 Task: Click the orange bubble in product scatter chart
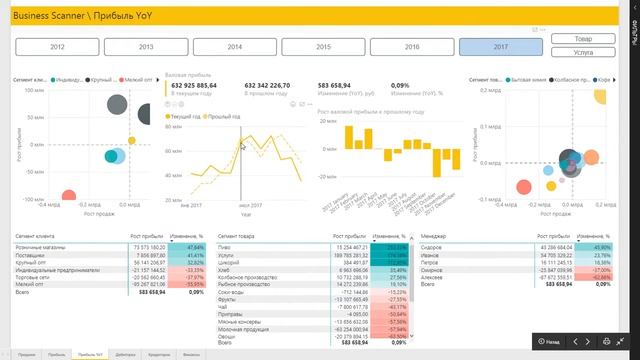click(x=591, y=157)
